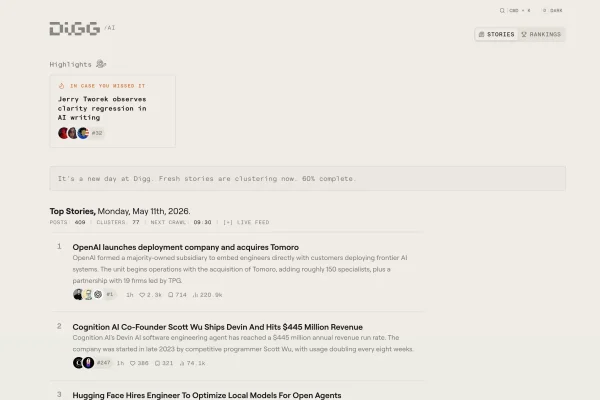Click third avatar on Jerry Tworek highlight card
Screen dimensions: 600x400
[83, 133]
